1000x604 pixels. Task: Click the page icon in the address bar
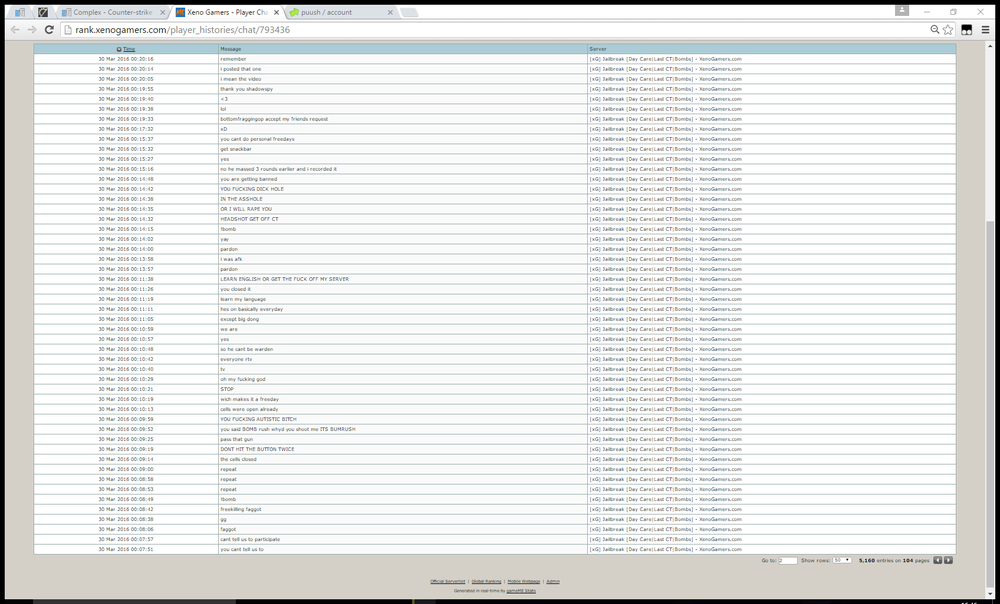pos(68,30)
